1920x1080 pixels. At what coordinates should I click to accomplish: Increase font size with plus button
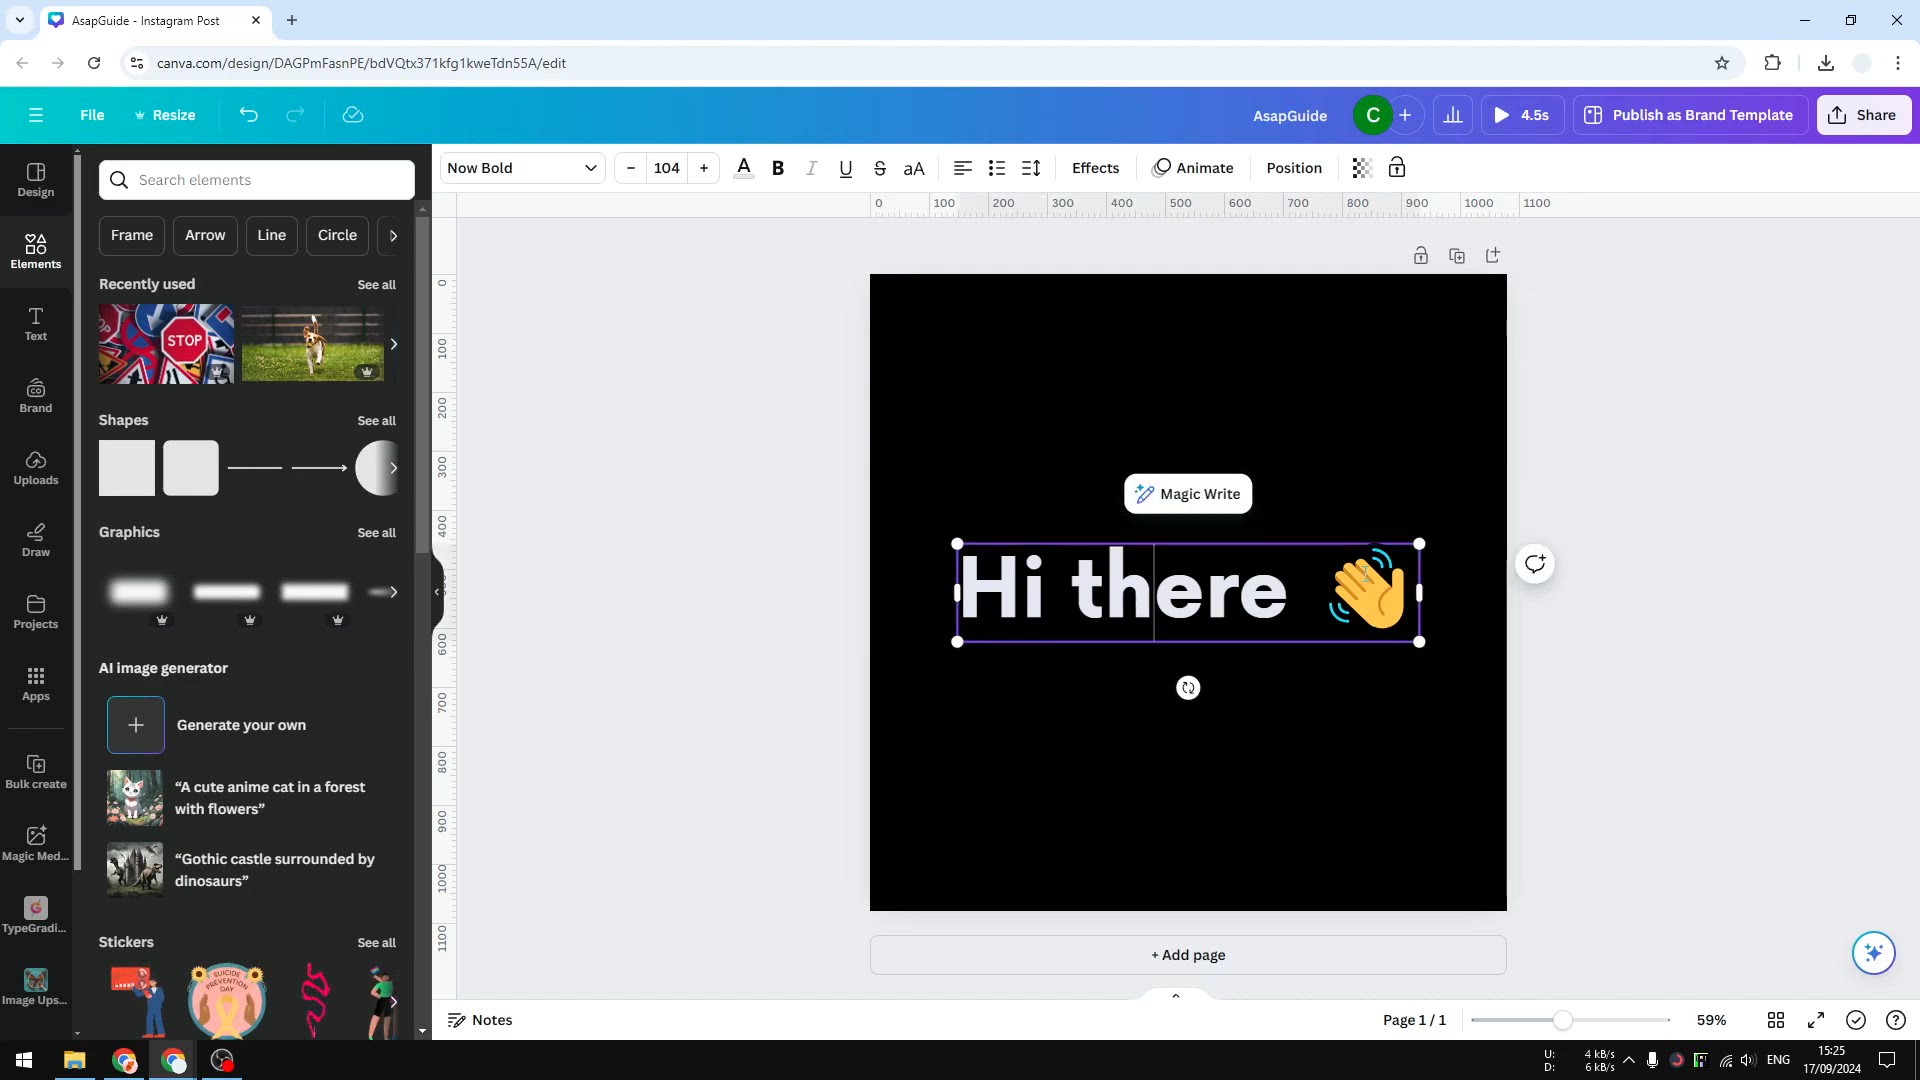pos(704,168)
